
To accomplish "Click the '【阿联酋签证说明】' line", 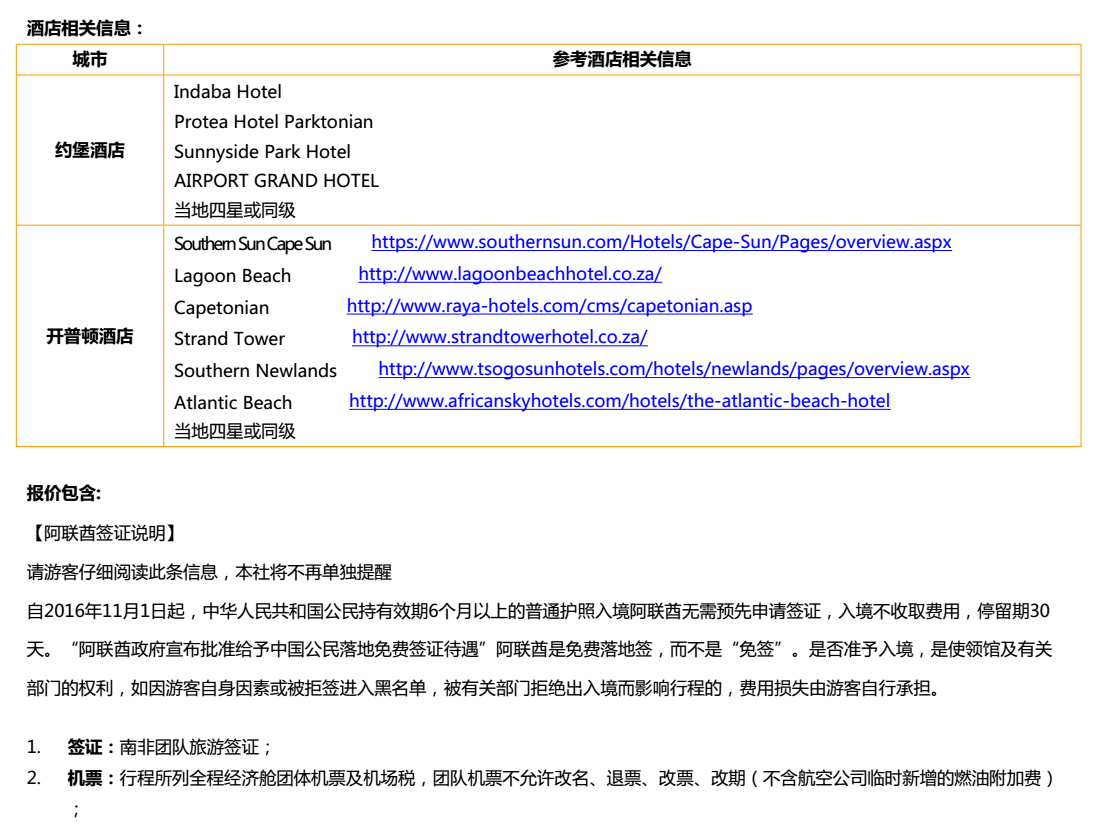I will [105, 534].
